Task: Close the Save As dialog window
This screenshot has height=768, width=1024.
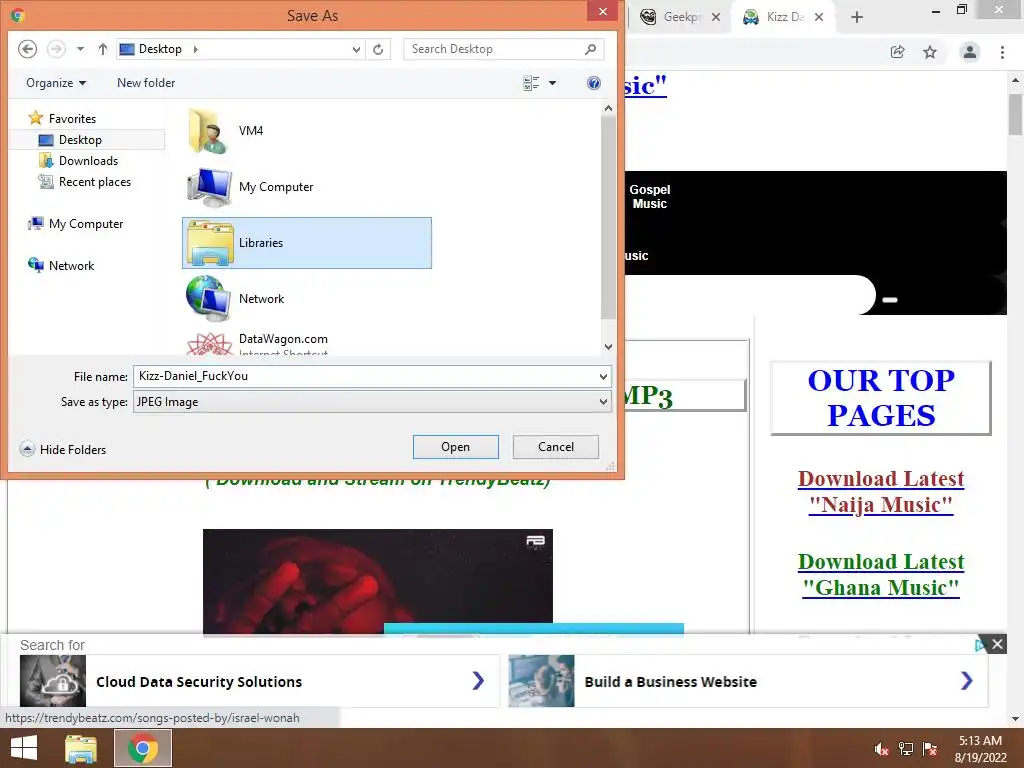Action: pos(603,11)
